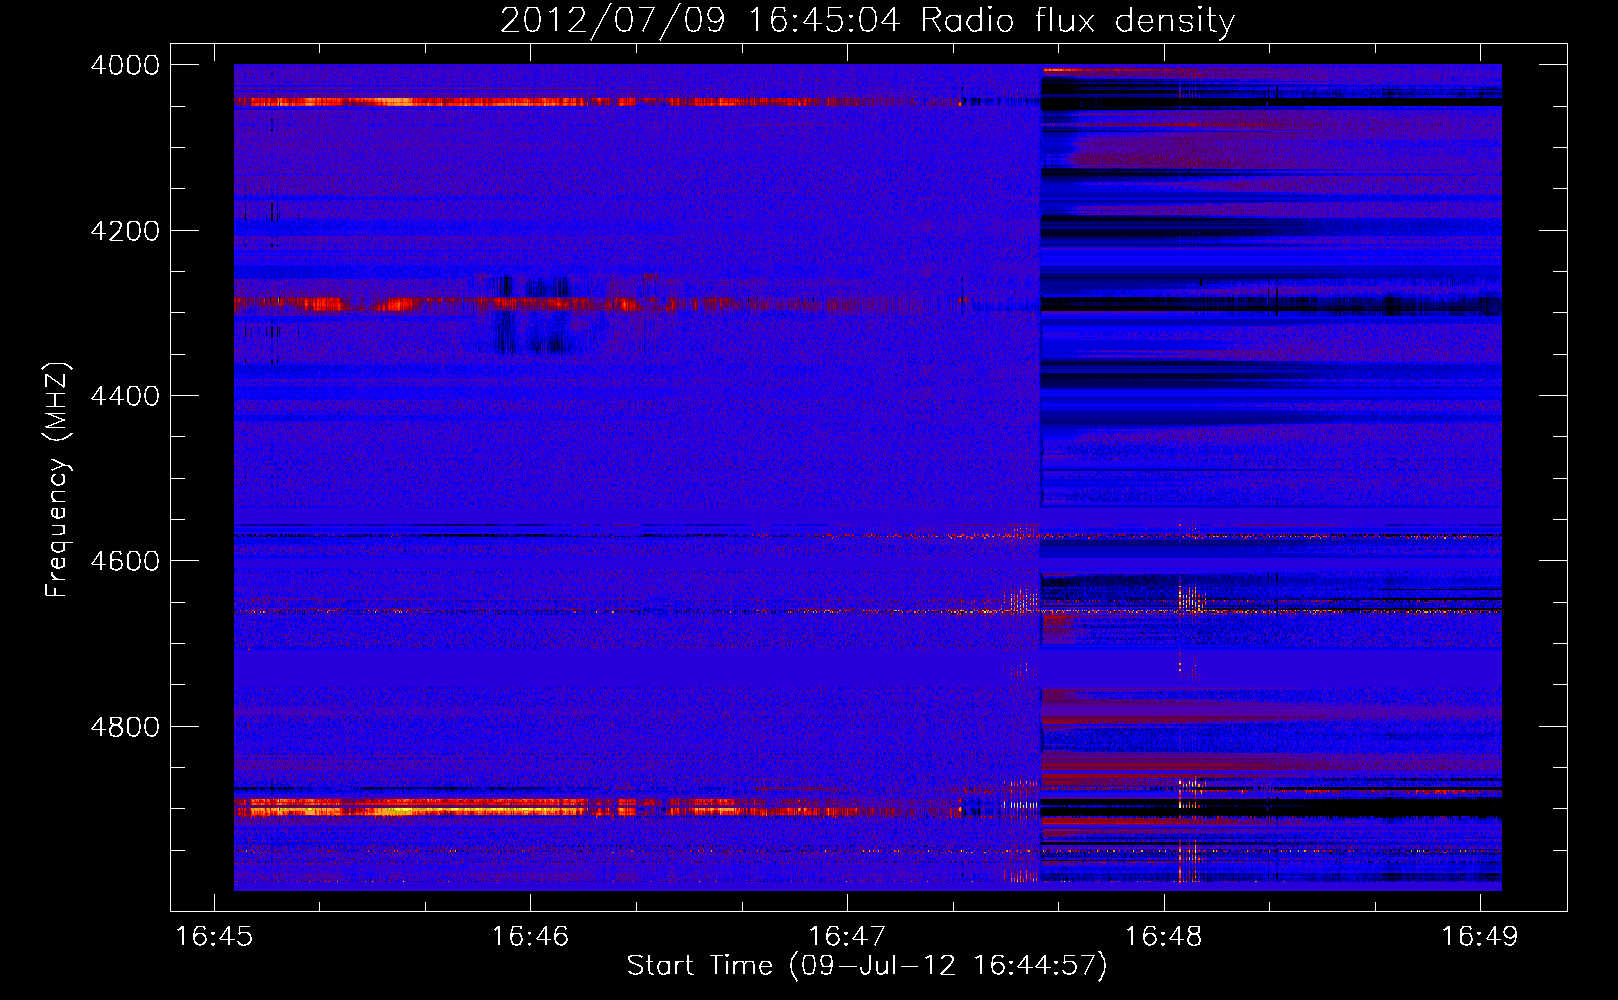Viewport: 1618px width, 1000px height.
Task: Click the 'Start Time (09-Jul-12 16:44:57)' label
Action: coord(867,966)
